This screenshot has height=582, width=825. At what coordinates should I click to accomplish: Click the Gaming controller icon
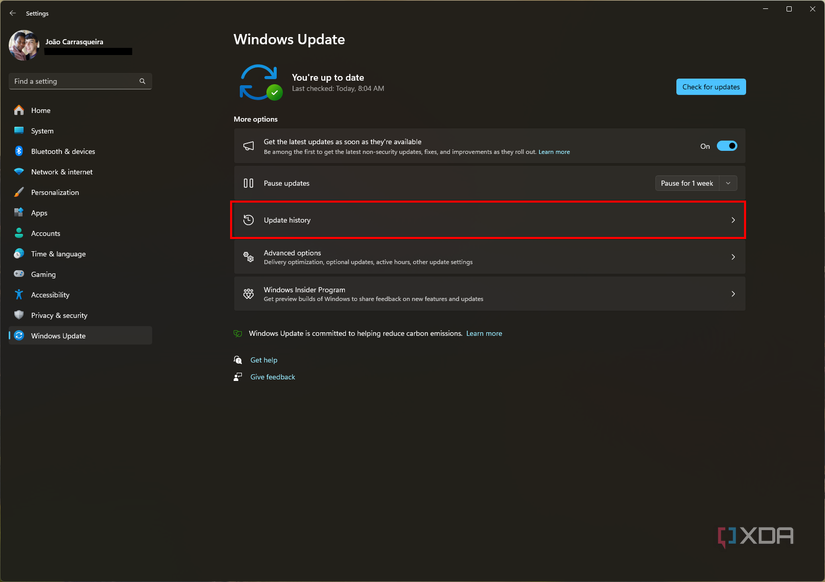click(19, 274)
